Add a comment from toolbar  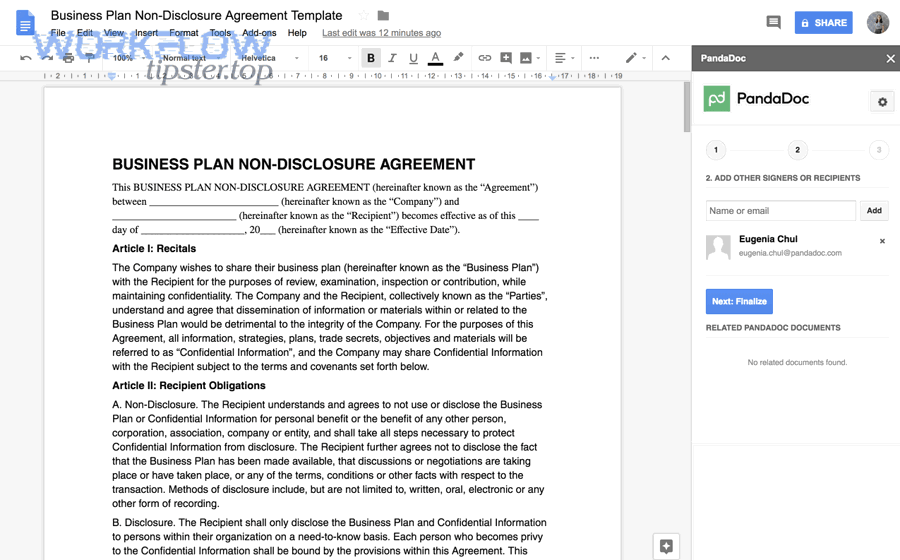(506, 58)
